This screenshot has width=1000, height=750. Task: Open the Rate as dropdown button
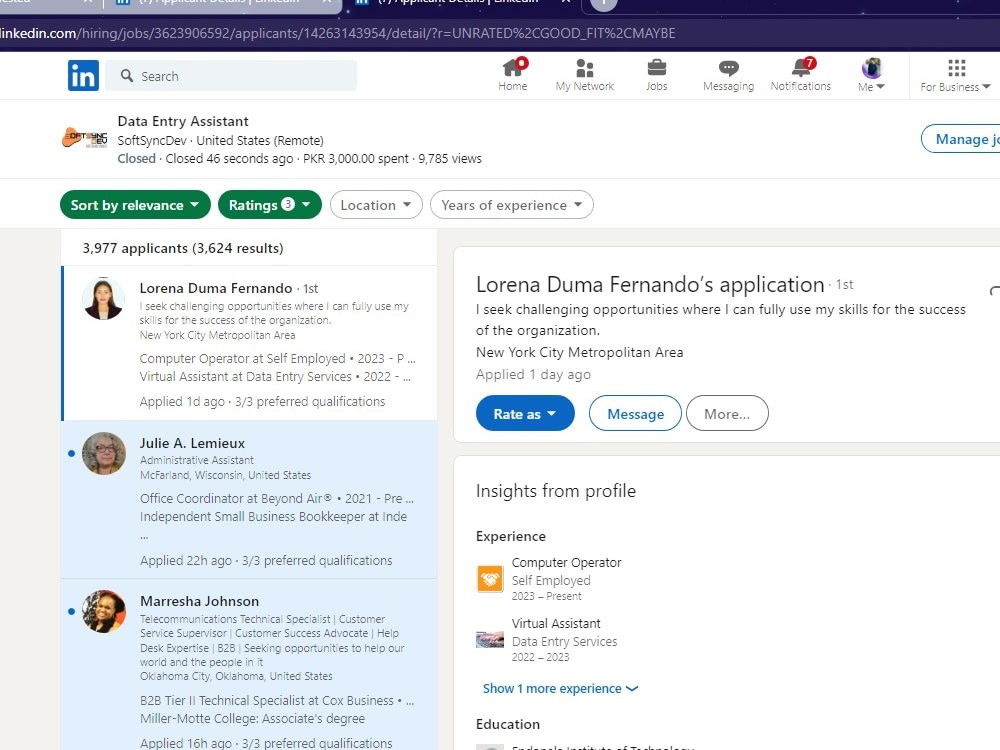525,414
